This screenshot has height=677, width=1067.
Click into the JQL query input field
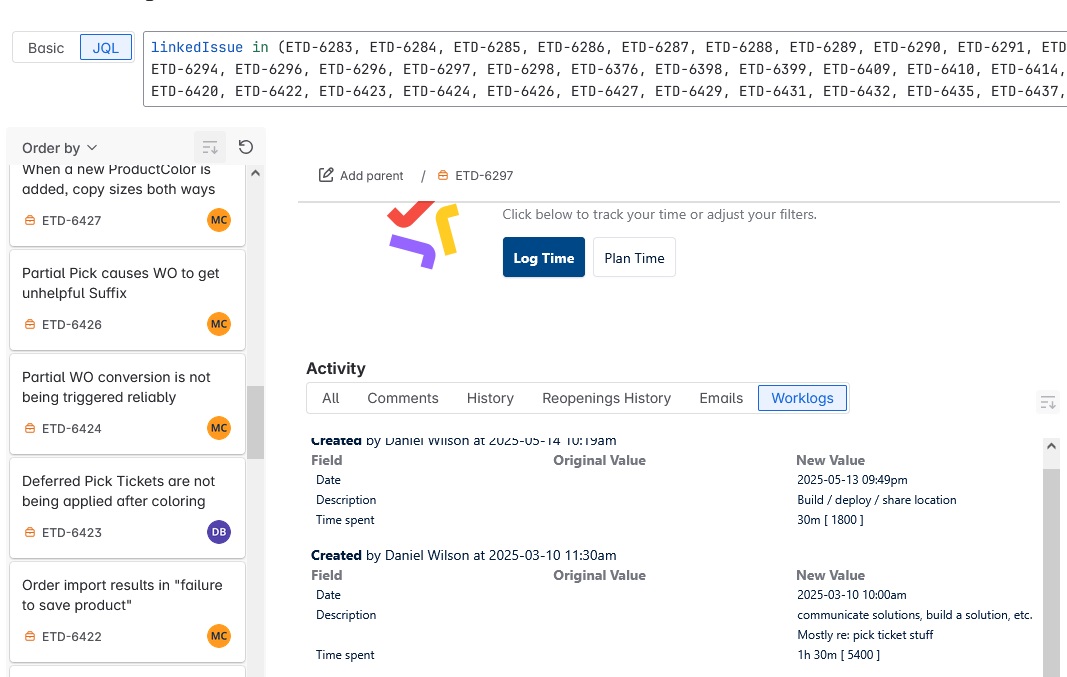(605, 69)
